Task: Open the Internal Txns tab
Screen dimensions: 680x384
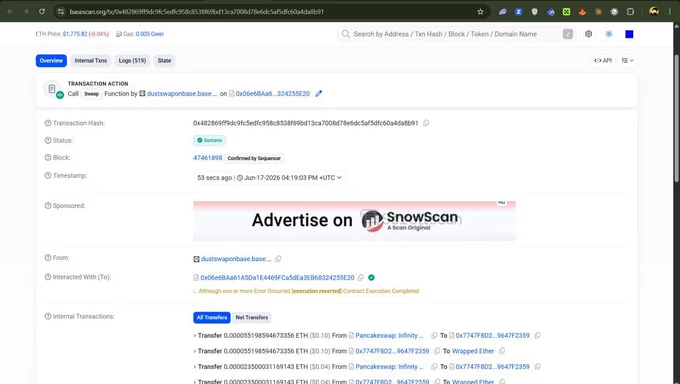Action: coord(91,61)
